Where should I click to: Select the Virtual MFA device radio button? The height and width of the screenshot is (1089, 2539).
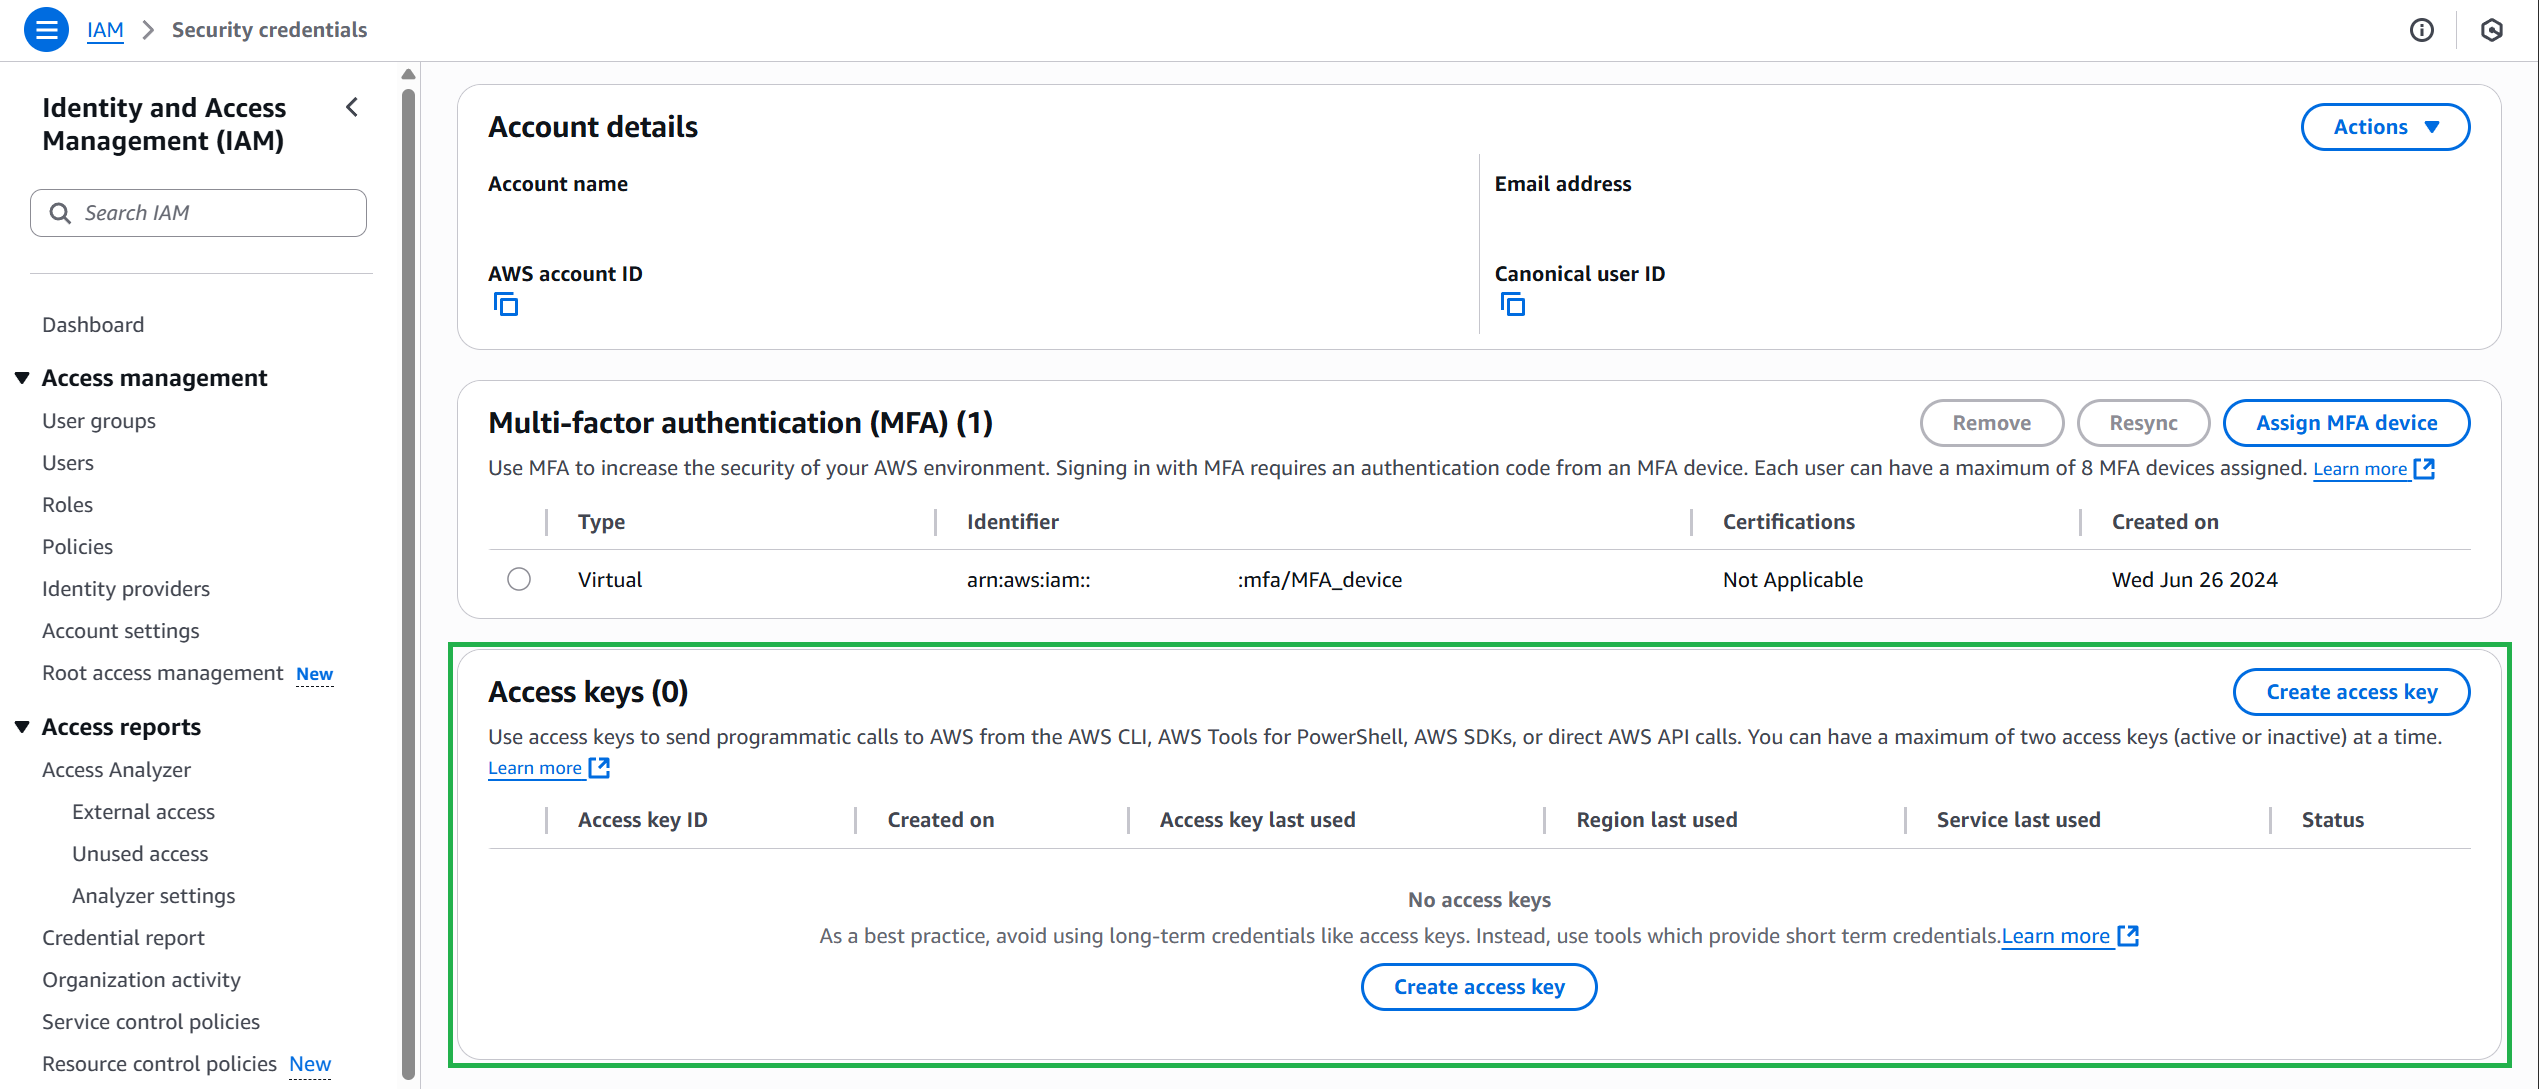click(518, 579)
